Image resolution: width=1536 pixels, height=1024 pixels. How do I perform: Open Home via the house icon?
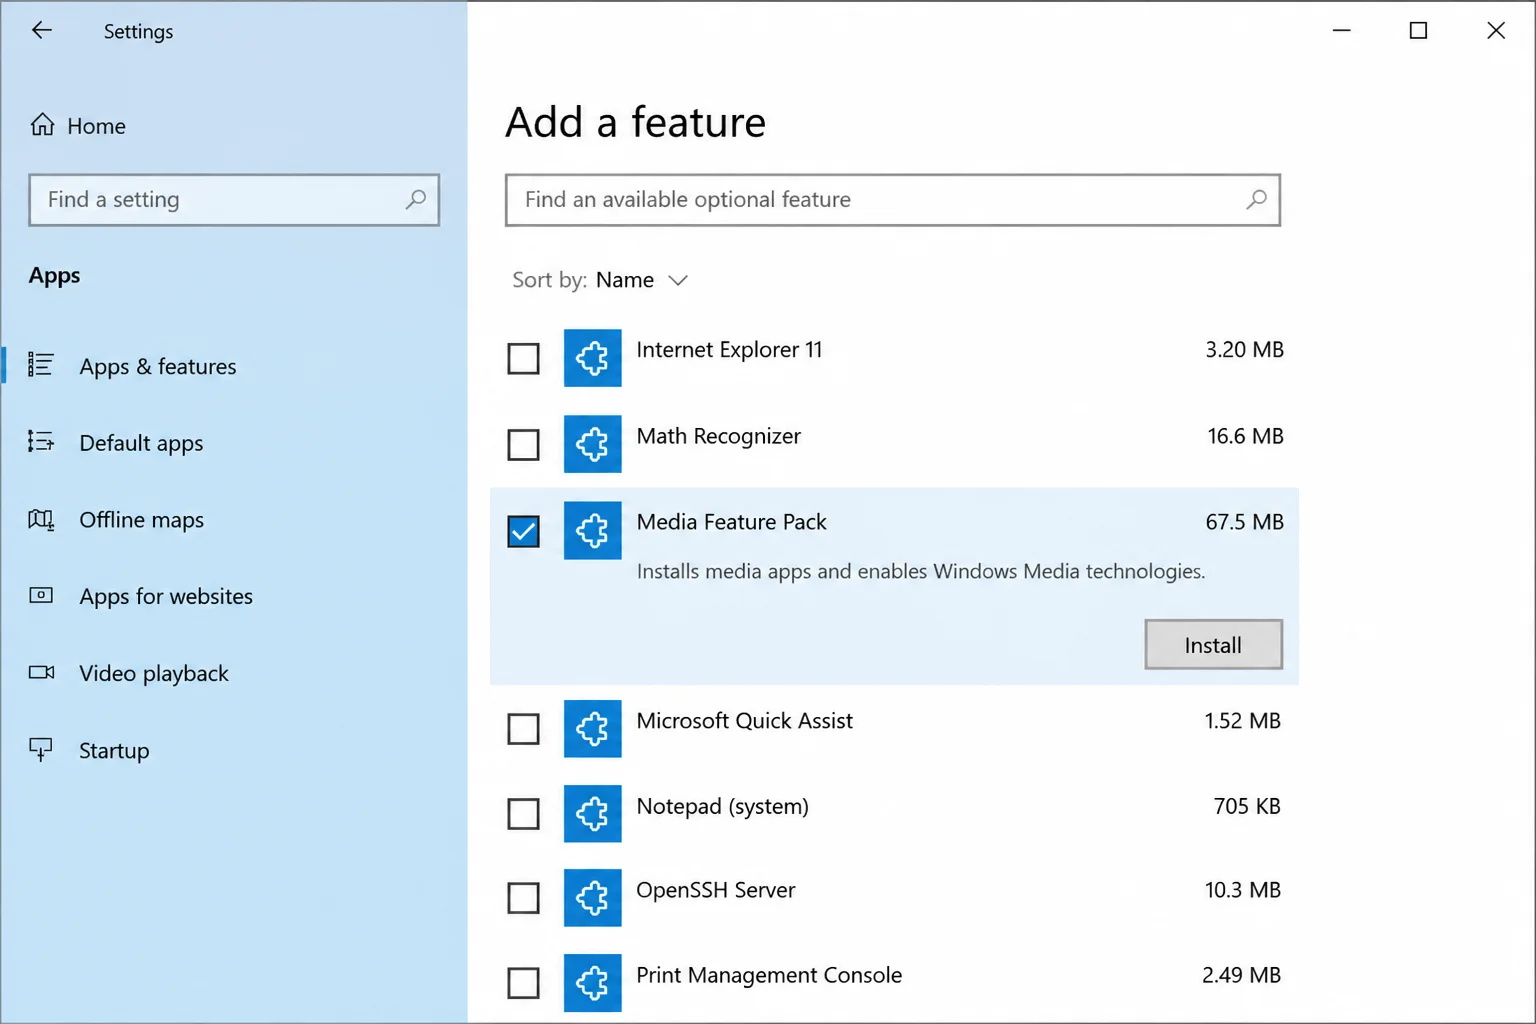(x=42, y=125)
